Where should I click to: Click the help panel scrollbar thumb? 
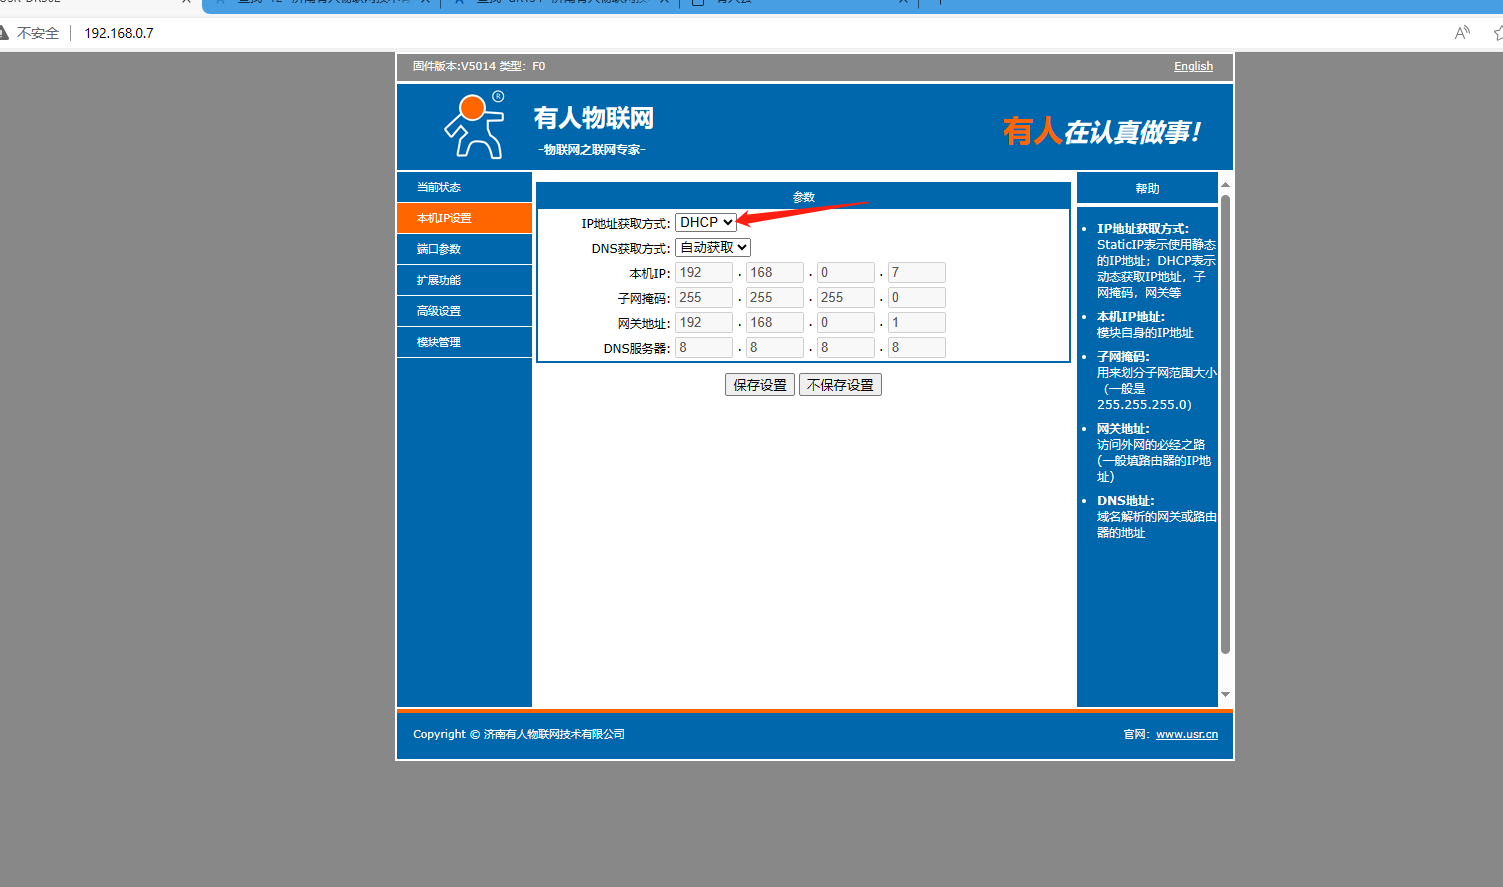coord(1225,424)
